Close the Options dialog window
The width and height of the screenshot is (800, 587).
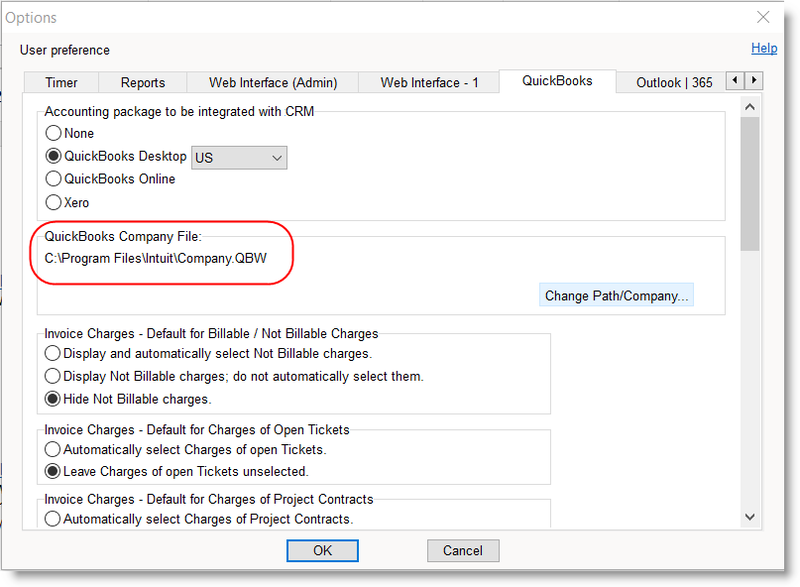click(x=763, y=18)
